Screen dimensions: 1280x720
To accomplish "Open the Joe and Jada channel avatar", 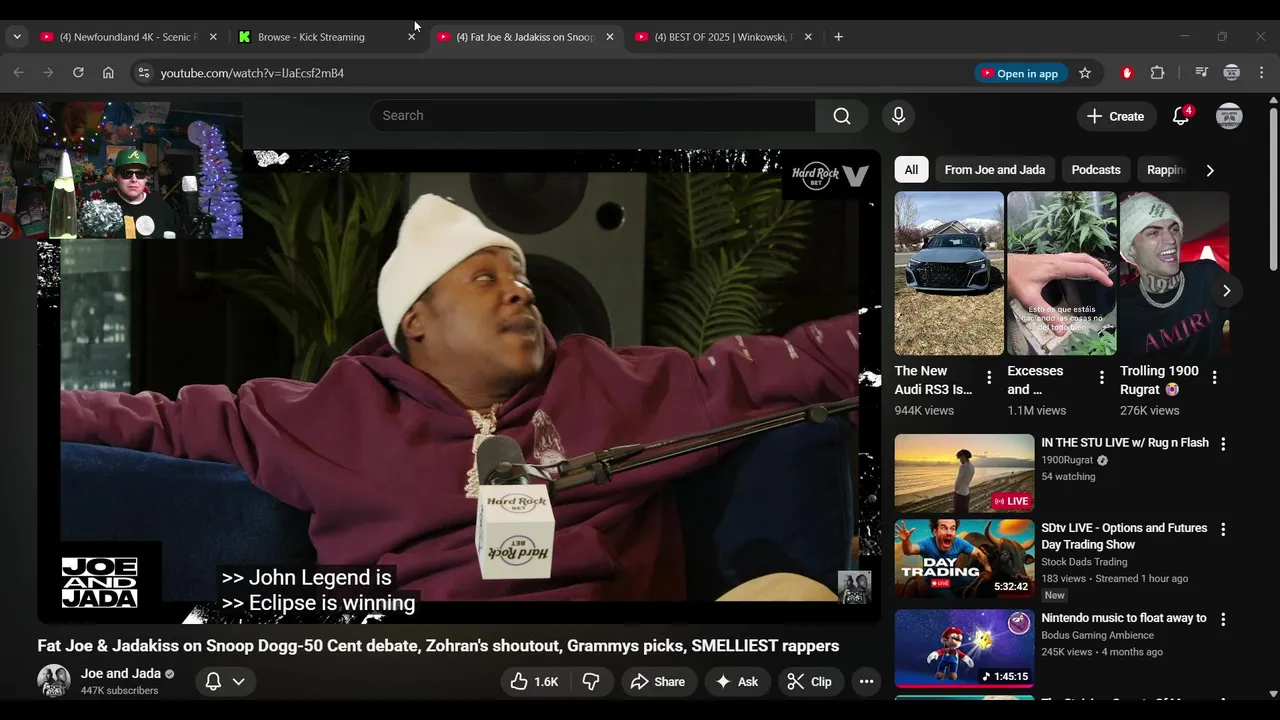I will [x=54, y=681].
